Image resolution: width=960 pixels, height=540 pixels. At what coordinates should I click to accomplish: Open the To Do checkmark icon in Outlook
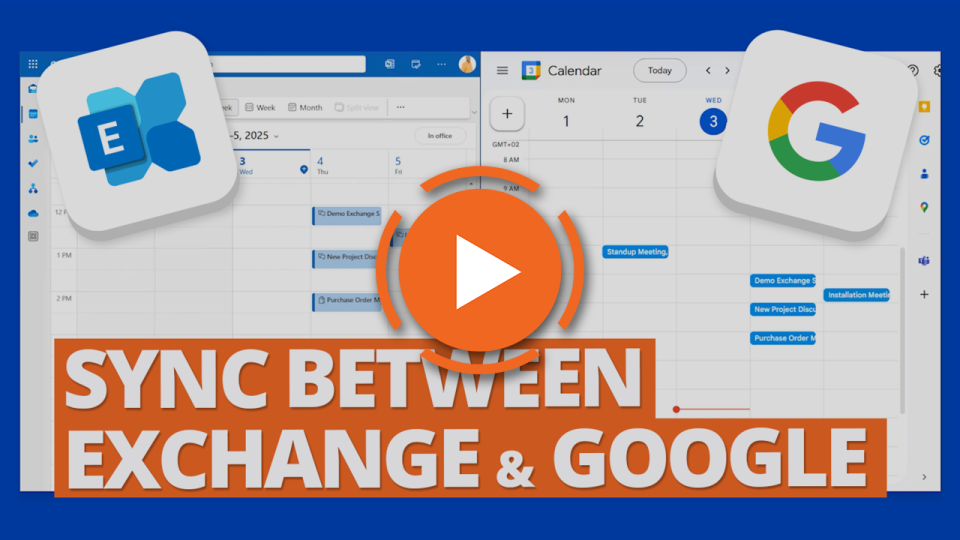[x=33, y=163]
